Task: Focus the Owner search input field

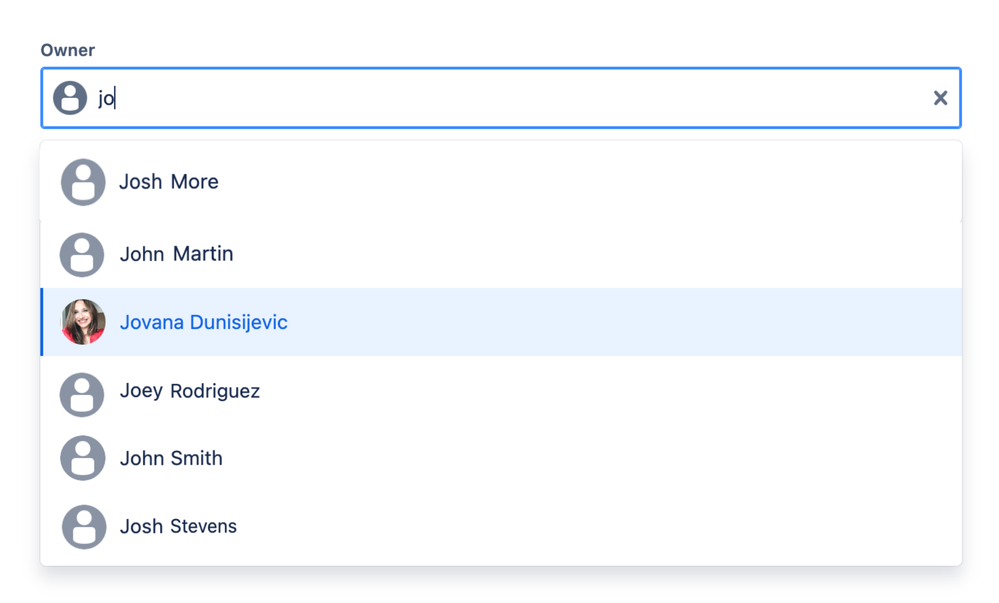Action: coord(500,98)
